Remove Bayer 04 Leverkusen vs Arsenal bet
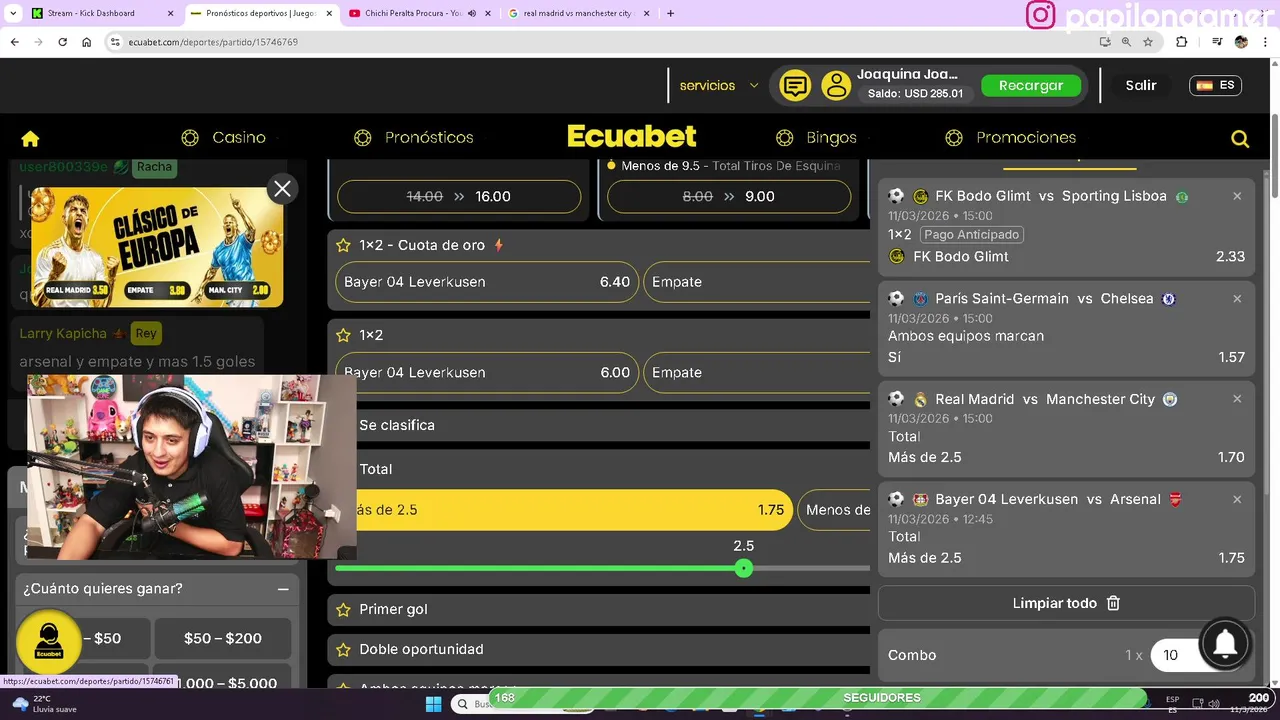Image resolution: width=1280 pixels, height=720 pixels. pyautogui.click(x=1237, y=499)
